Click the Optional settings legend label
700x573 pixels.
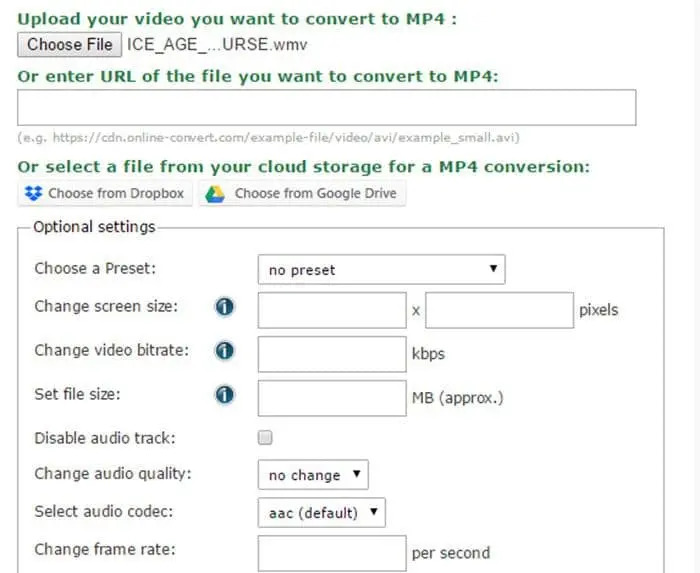click(94, 227)
